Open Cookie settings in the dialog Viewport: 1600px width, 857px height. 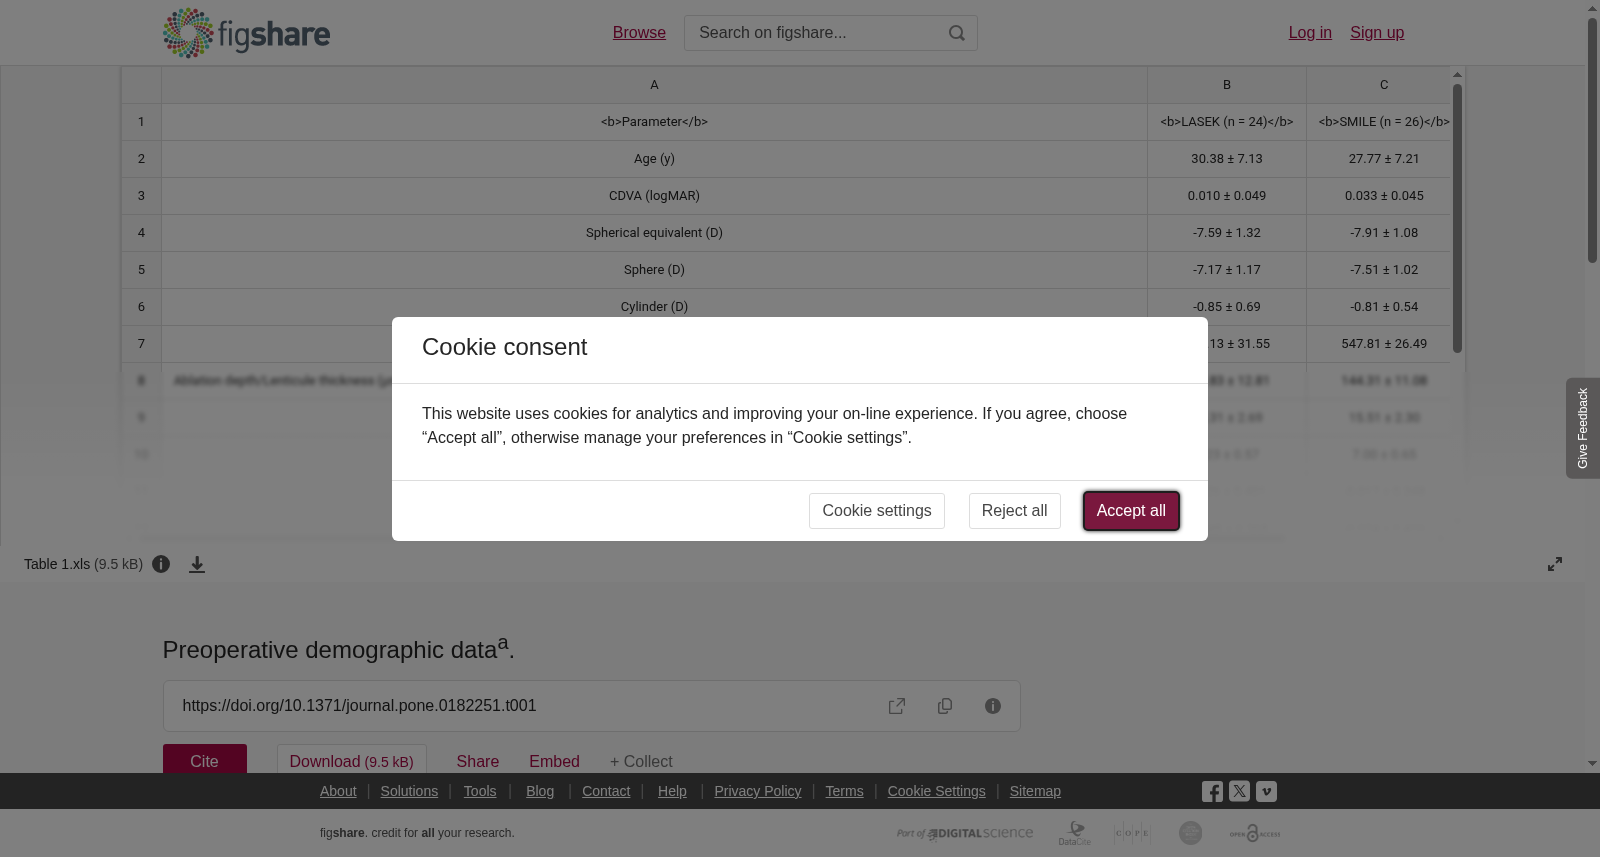[x=877, y=511]
